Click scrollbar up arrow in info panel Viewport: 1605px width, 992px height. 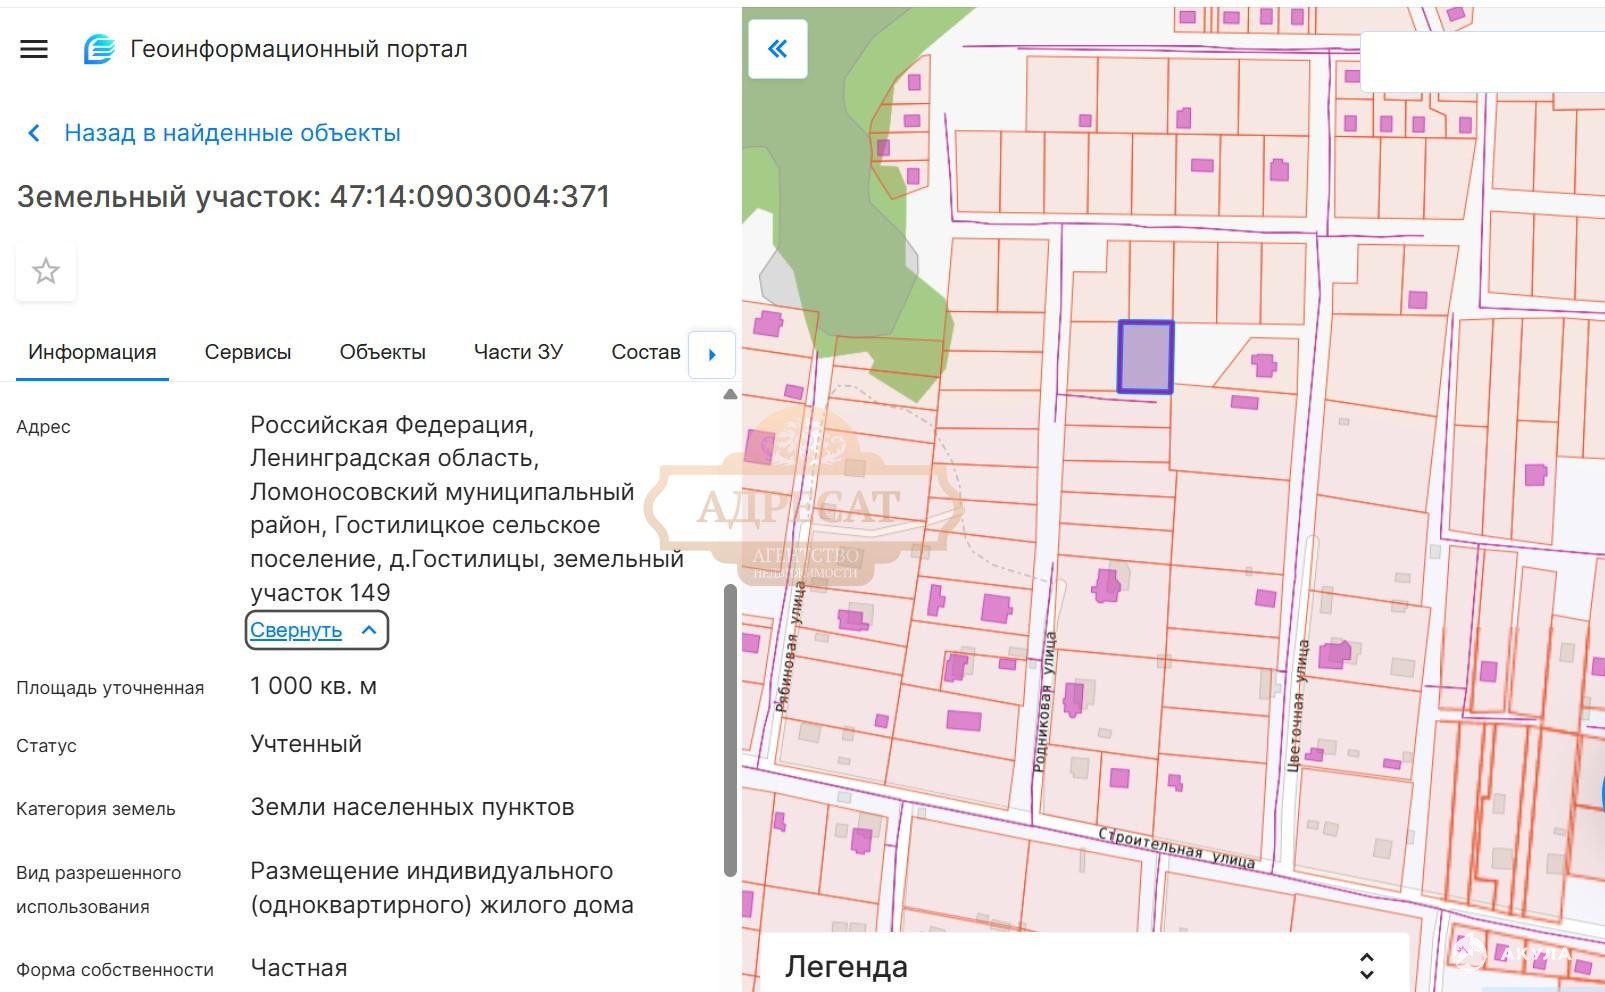[730, 395]
